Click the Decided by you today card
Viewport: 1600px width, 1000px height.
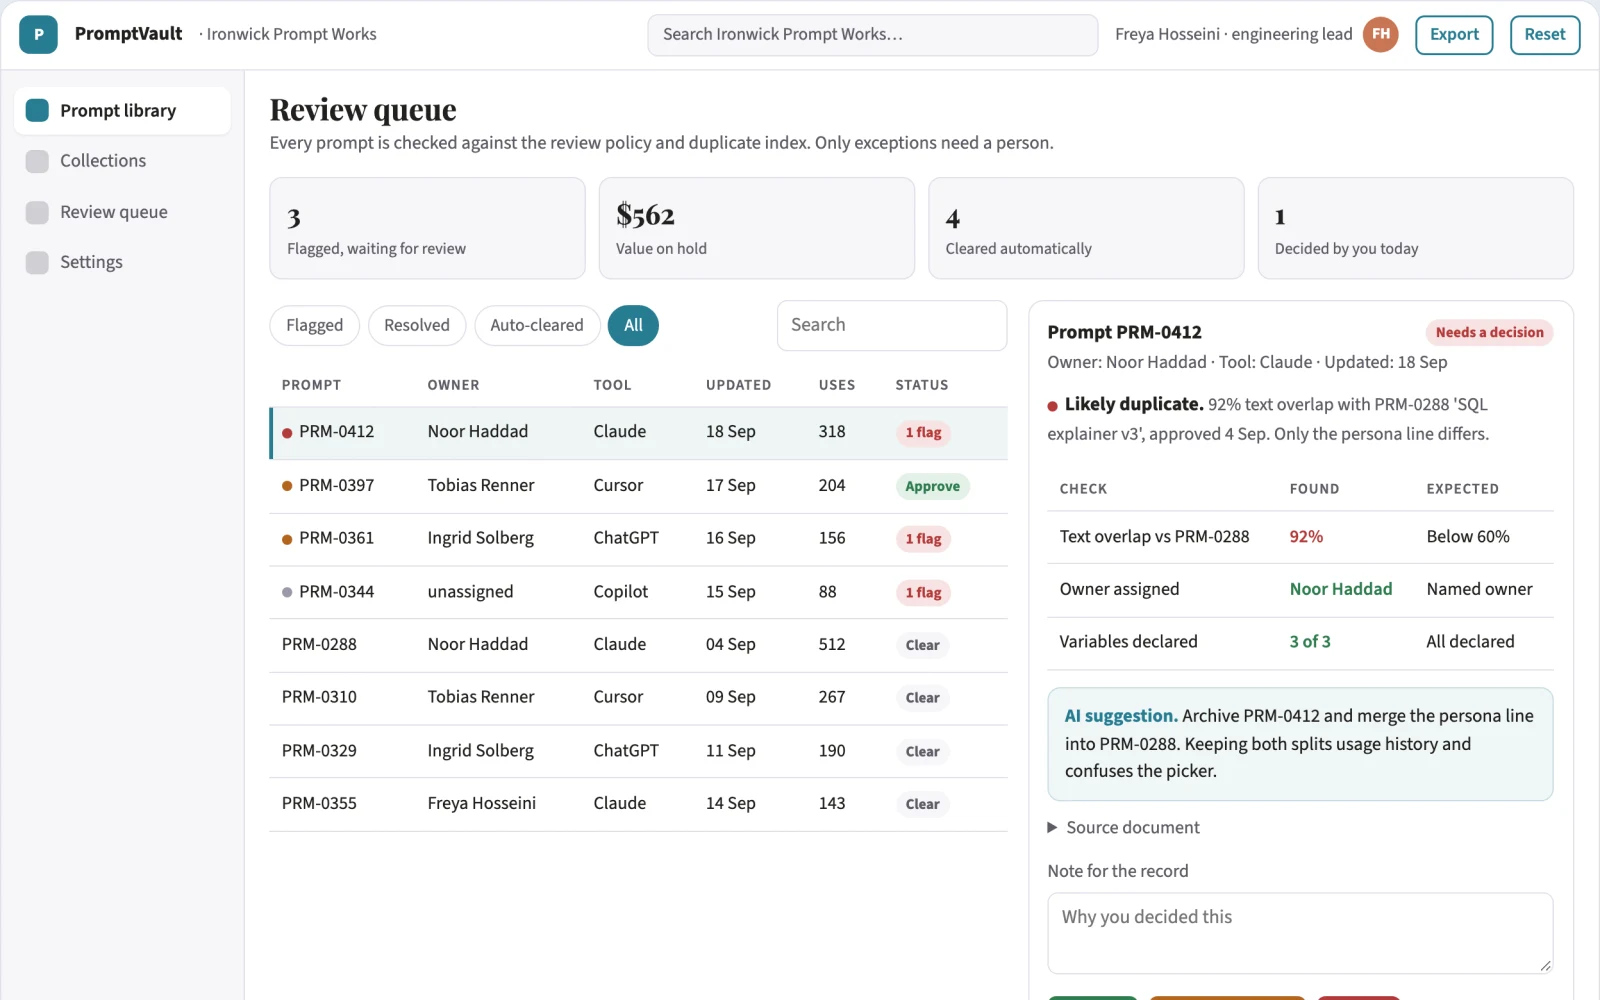(x=1415, y=228)
